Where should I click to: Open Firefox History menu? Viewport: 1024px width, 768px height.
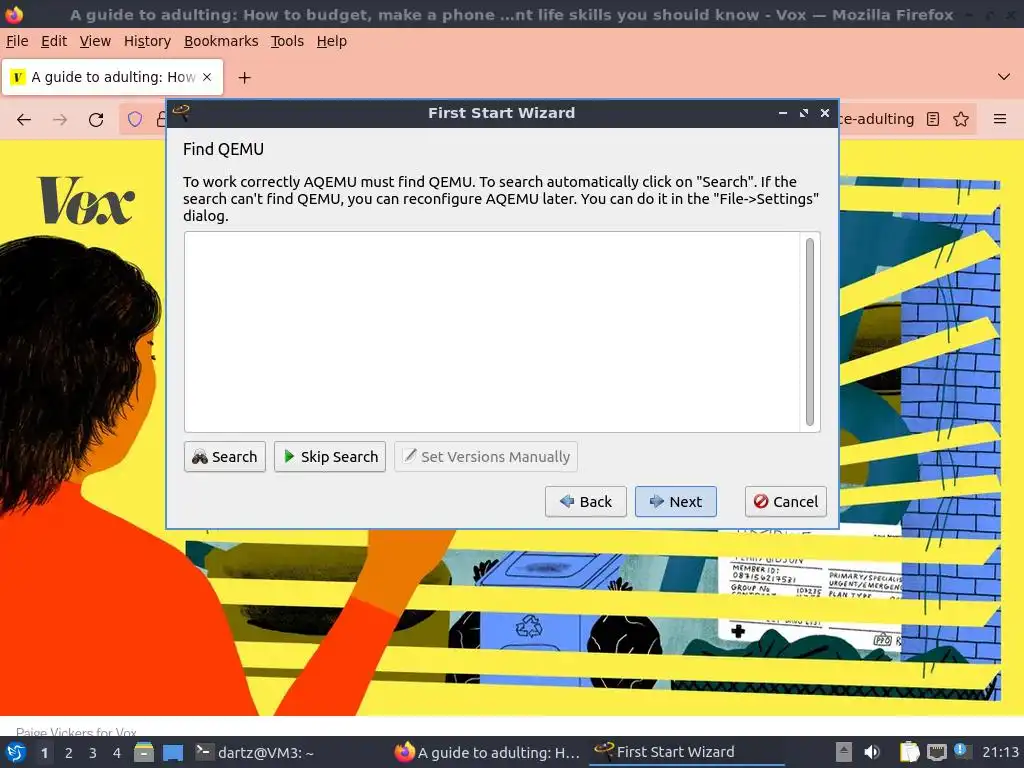[147, 41]
